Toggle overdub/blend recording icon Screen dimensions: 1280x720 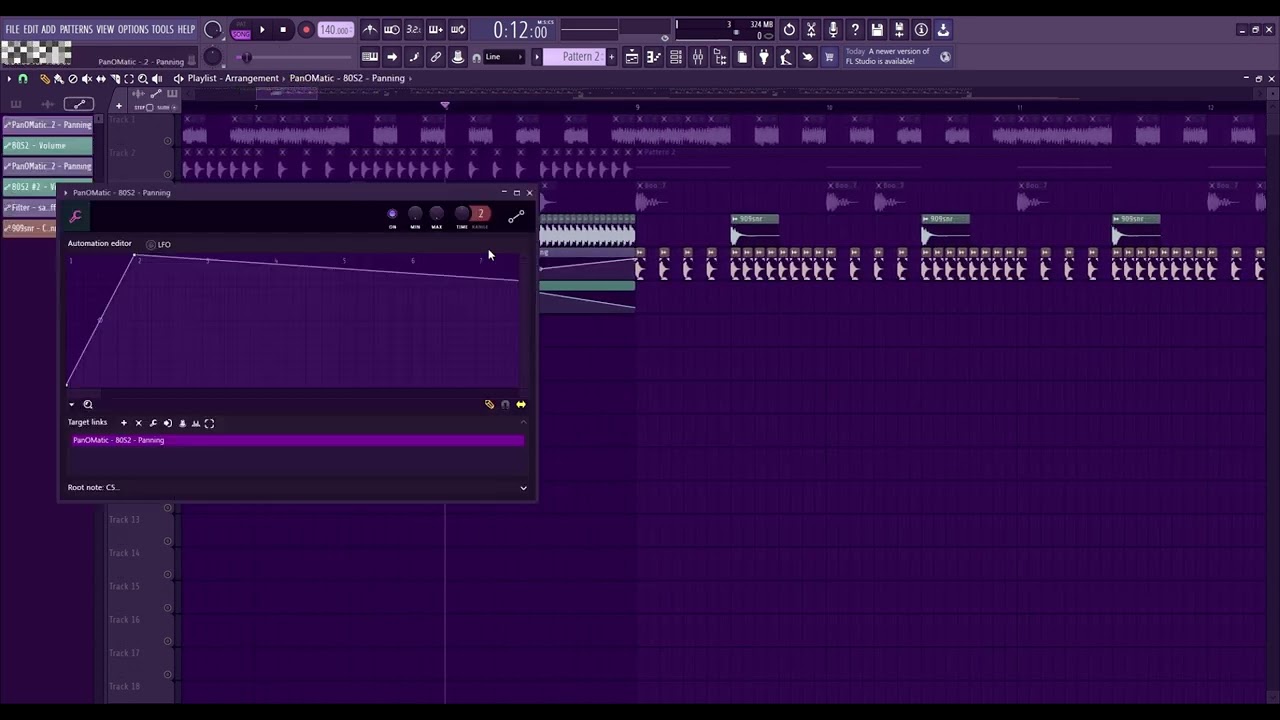[436, 30]
